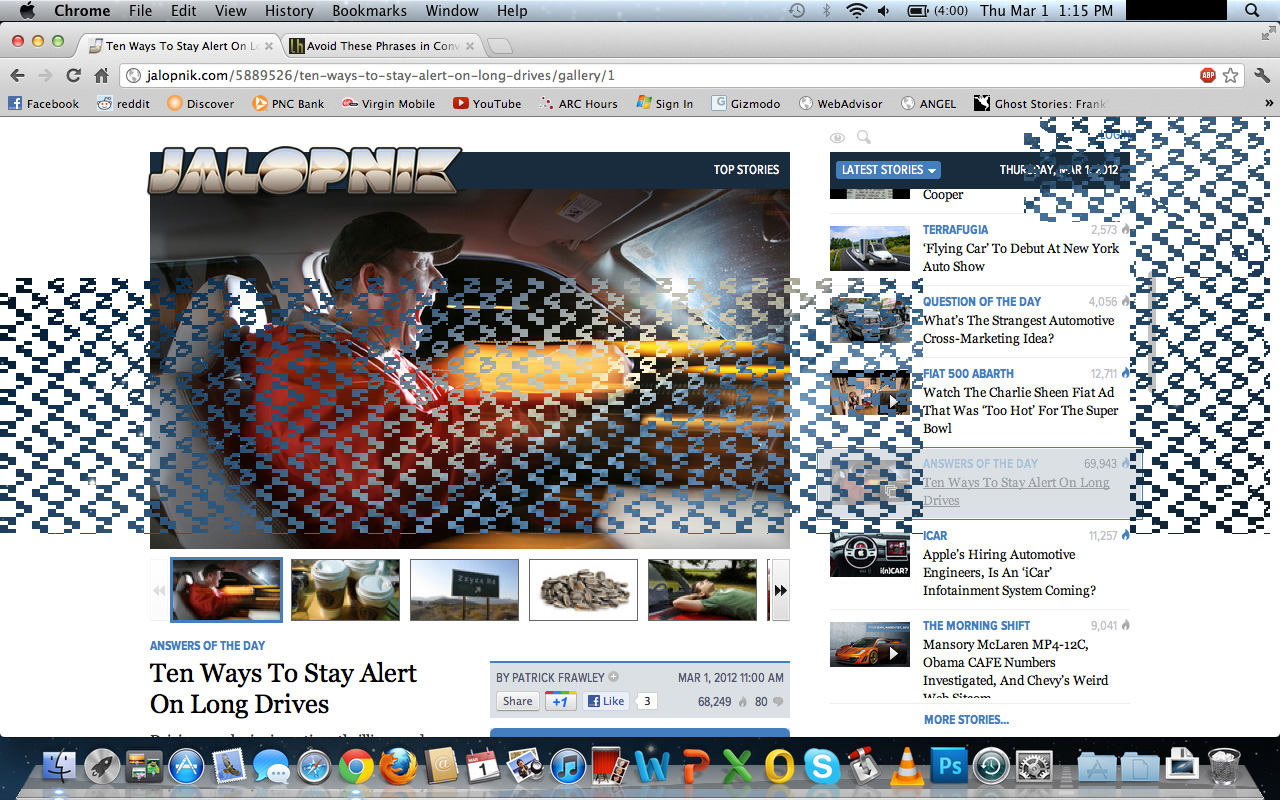The height and width of the screenshot is (800, 1280).
Task: Open Messages chat bubbles in Dock
Action: click(271, 768)
